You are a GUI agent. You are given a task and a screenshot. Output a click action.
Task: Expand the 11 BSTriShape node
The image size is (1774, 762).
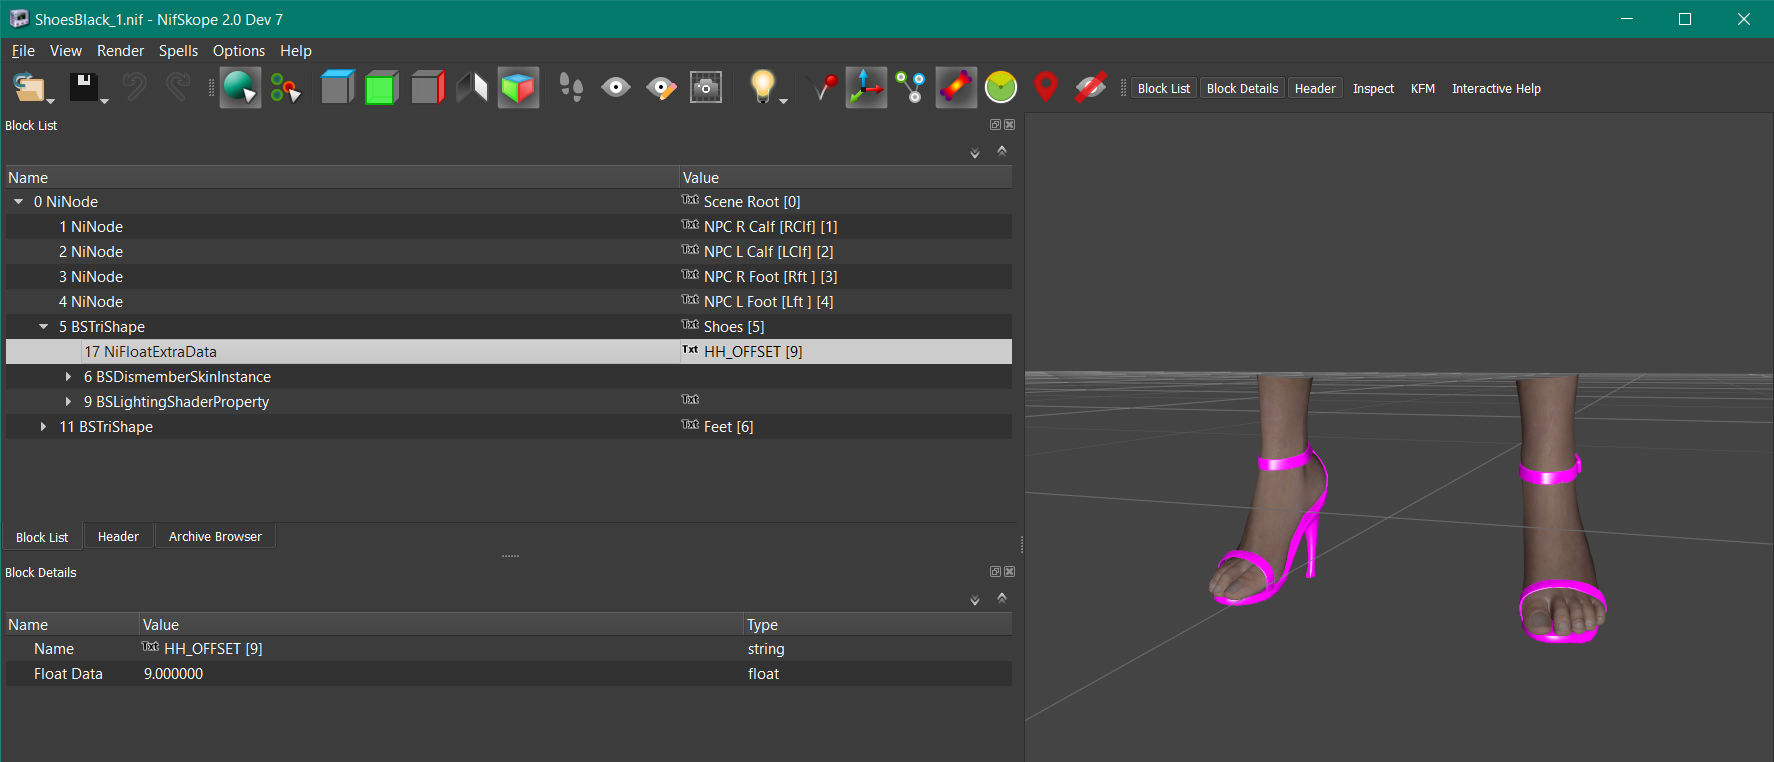point(43,427)
